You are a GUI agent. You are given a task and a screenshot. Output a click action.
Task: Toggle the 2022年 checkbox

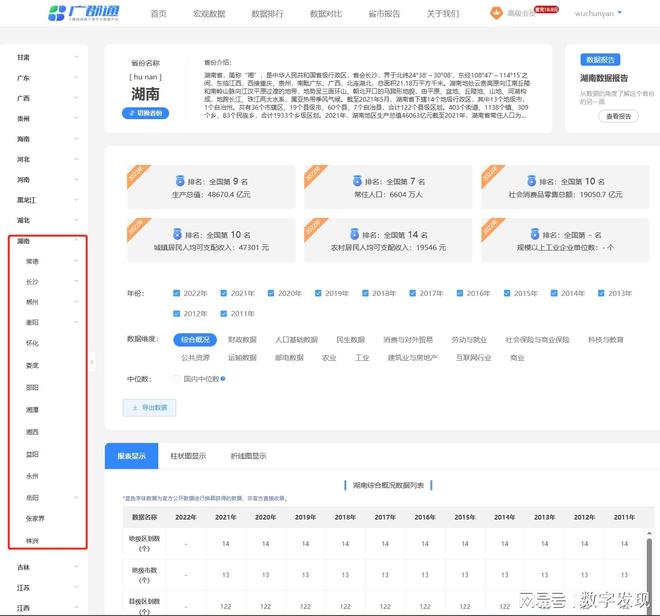(x=176, y=293)
